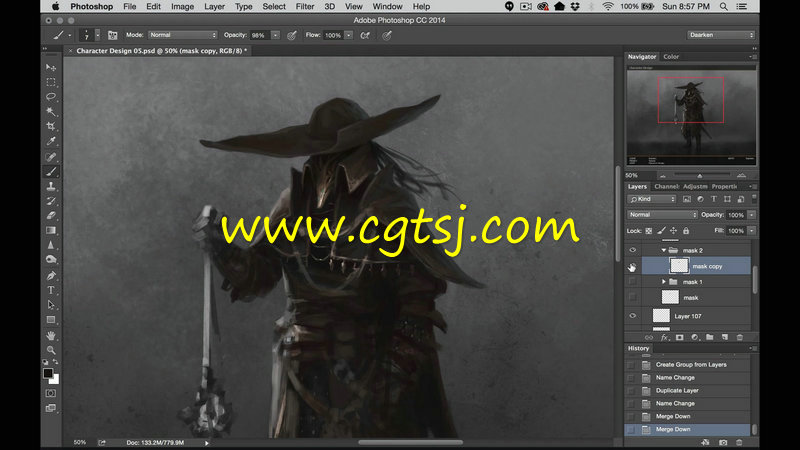Click the Navigator zoom slider
The image size is (800, 450).
point(702,176)
